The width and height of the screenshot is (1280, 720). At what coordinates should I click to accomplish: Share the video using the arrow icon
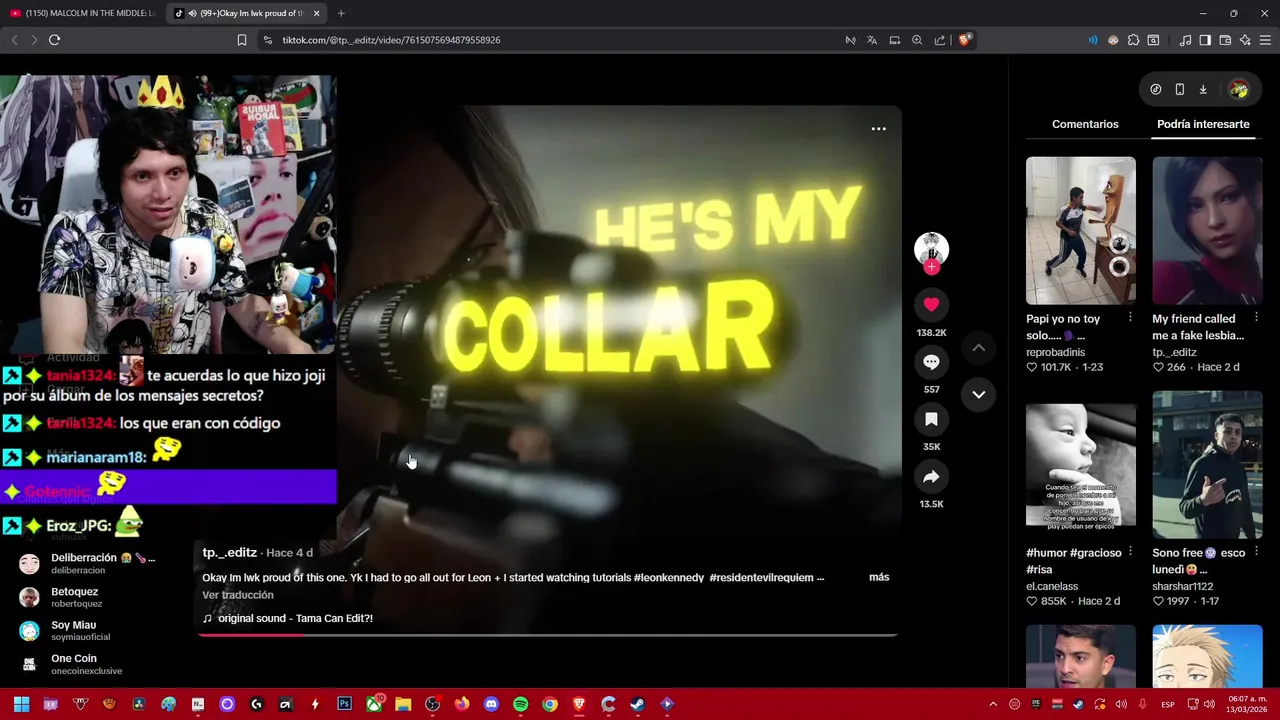[931, 477]
